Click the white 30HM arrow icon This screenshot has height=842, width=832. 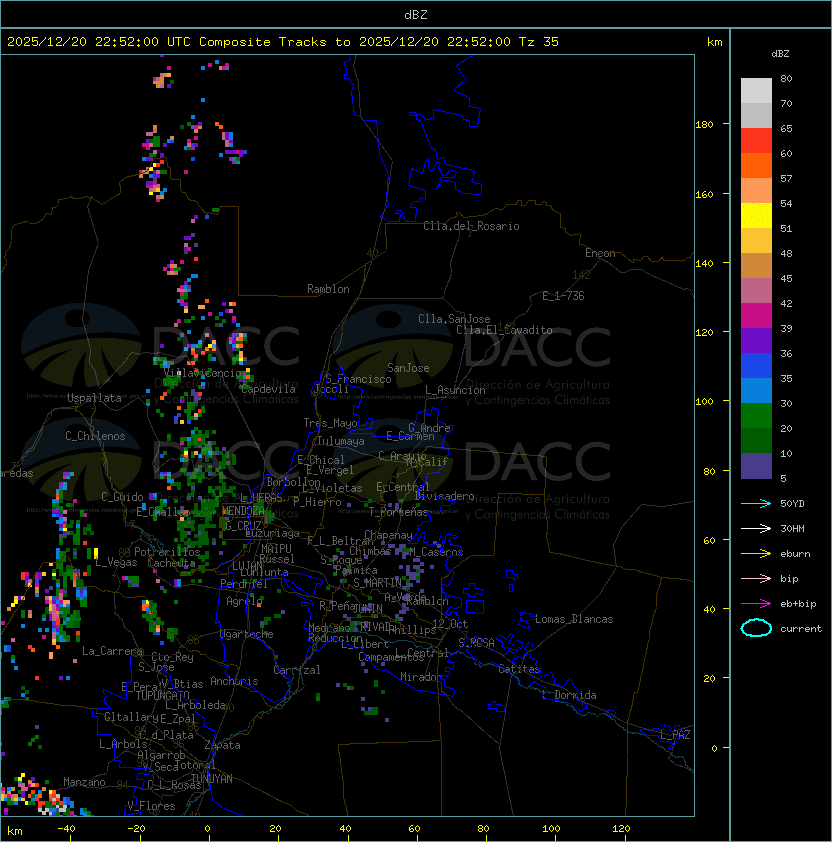pos(756,528)
